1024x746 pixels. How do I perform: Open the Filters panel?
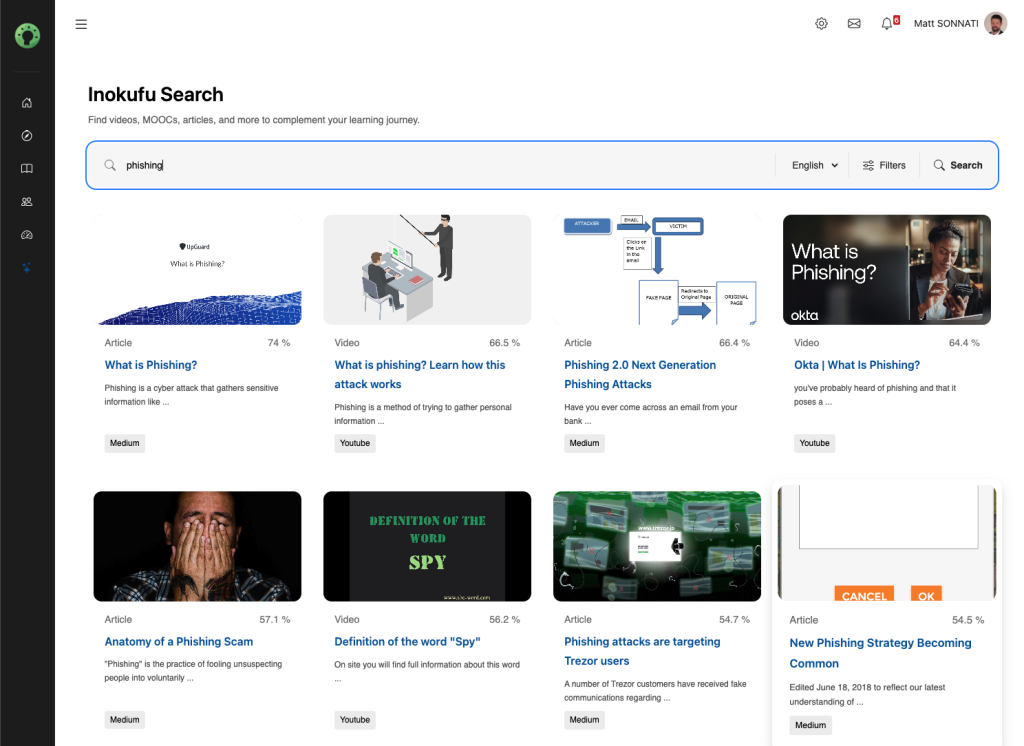point(884,164)
